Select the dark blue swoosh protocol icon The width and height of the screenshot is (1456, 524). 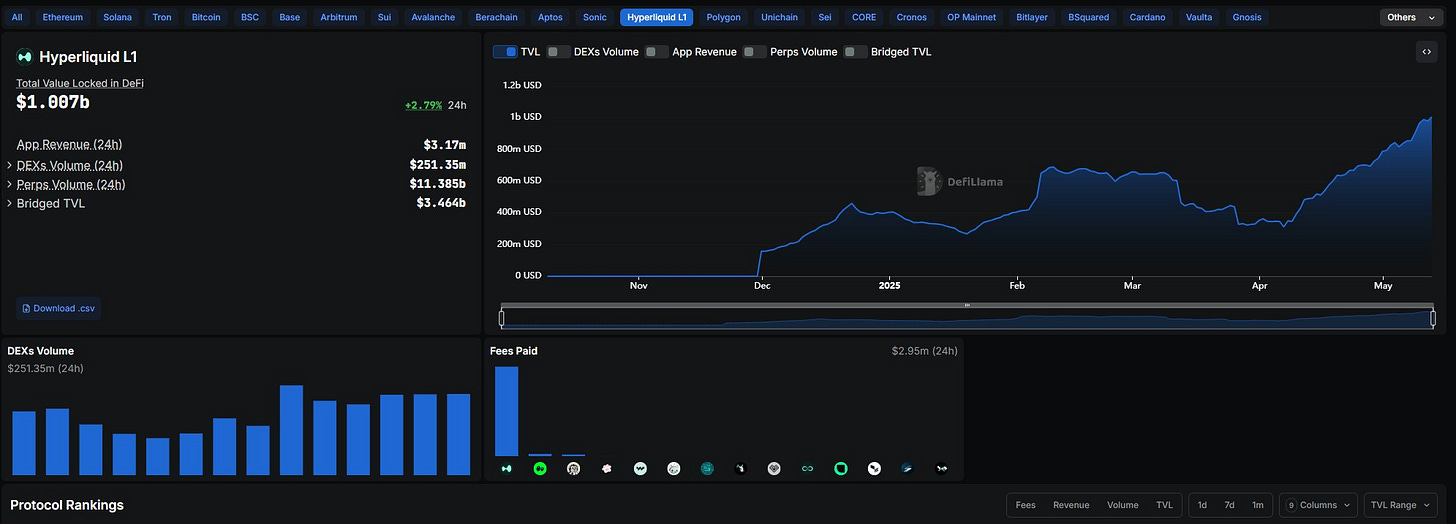pyautogui.click(x=907, y=468)
